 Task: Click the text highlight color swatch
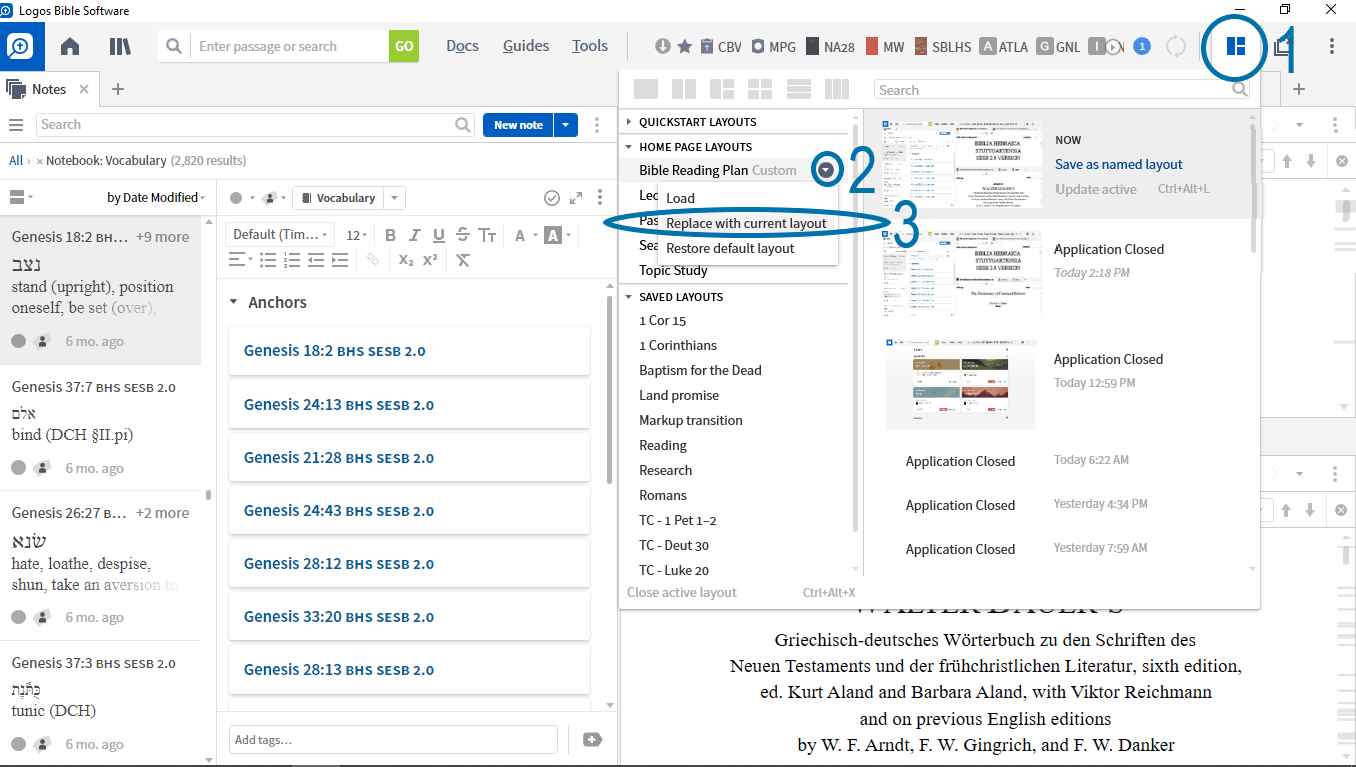click(553, 235)
